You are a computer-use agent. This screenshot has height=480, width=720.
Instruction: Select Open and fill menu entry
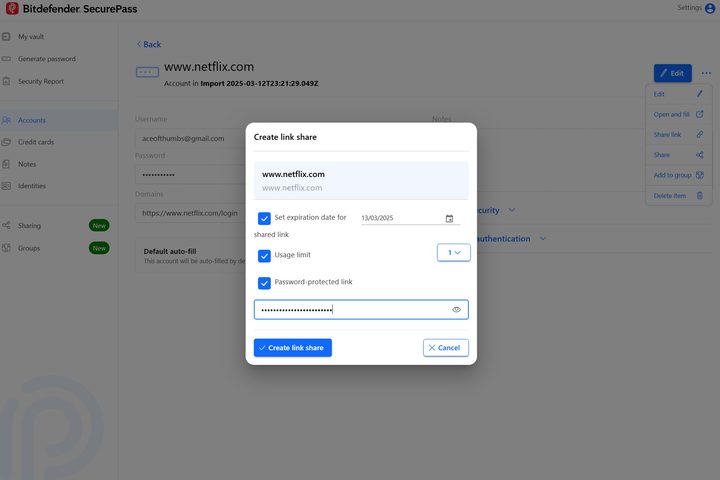[679, 114]
